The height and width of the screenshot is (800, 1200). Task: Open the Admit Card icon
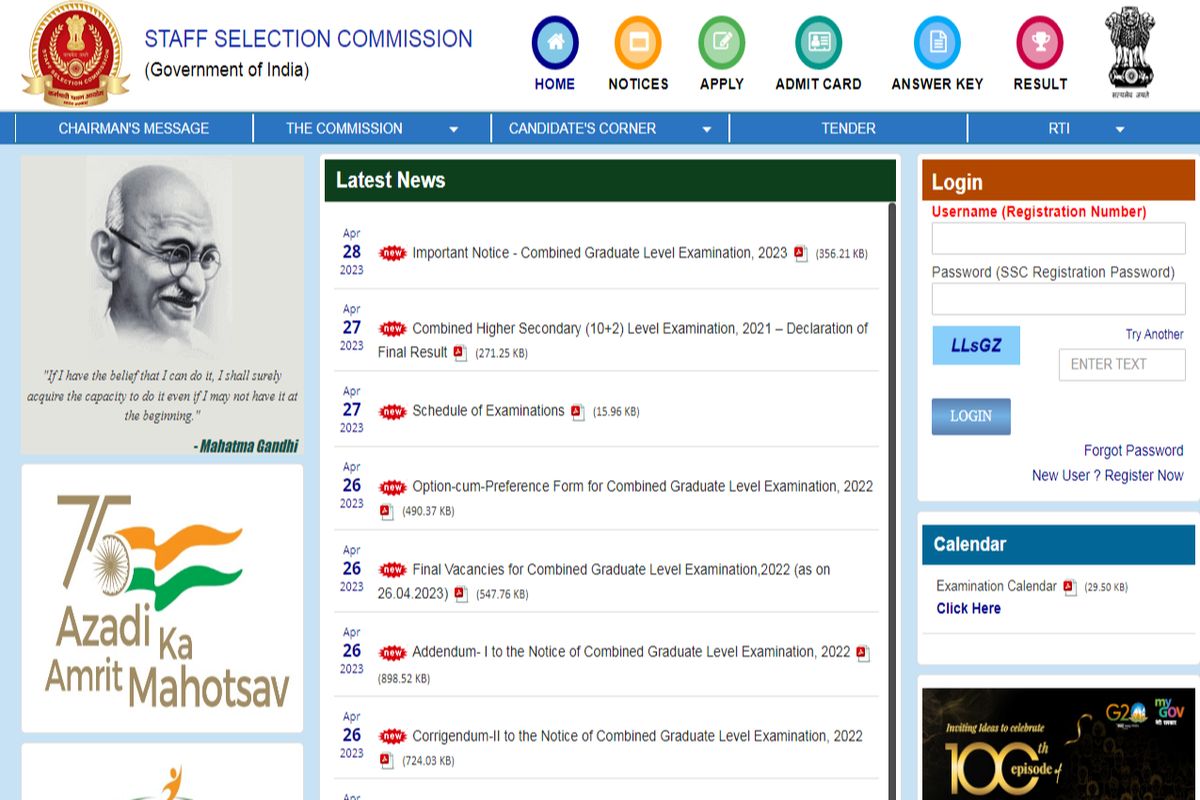click(818, 43)
